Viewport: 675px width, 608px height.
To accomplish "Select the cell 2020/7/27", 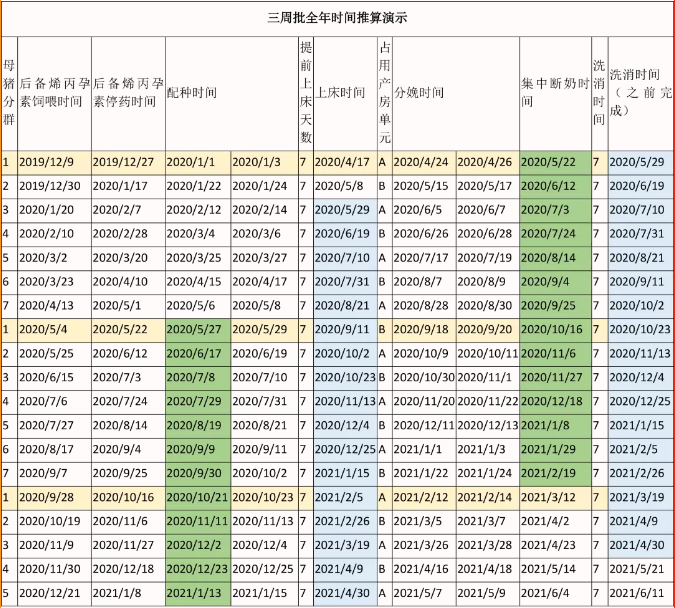I will click(55, 426).
